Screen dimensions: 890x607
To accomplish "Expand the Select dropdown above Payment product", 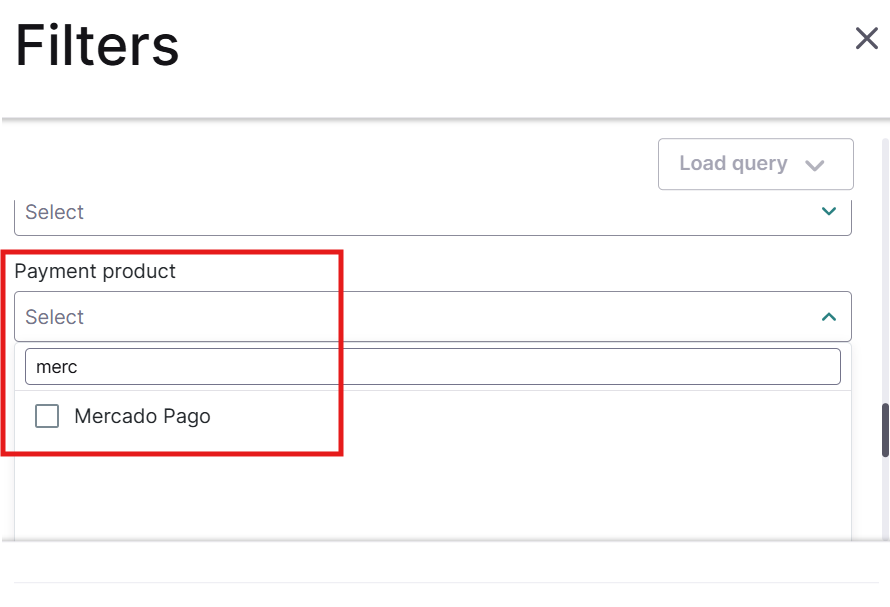I will [x=432, y=212].
